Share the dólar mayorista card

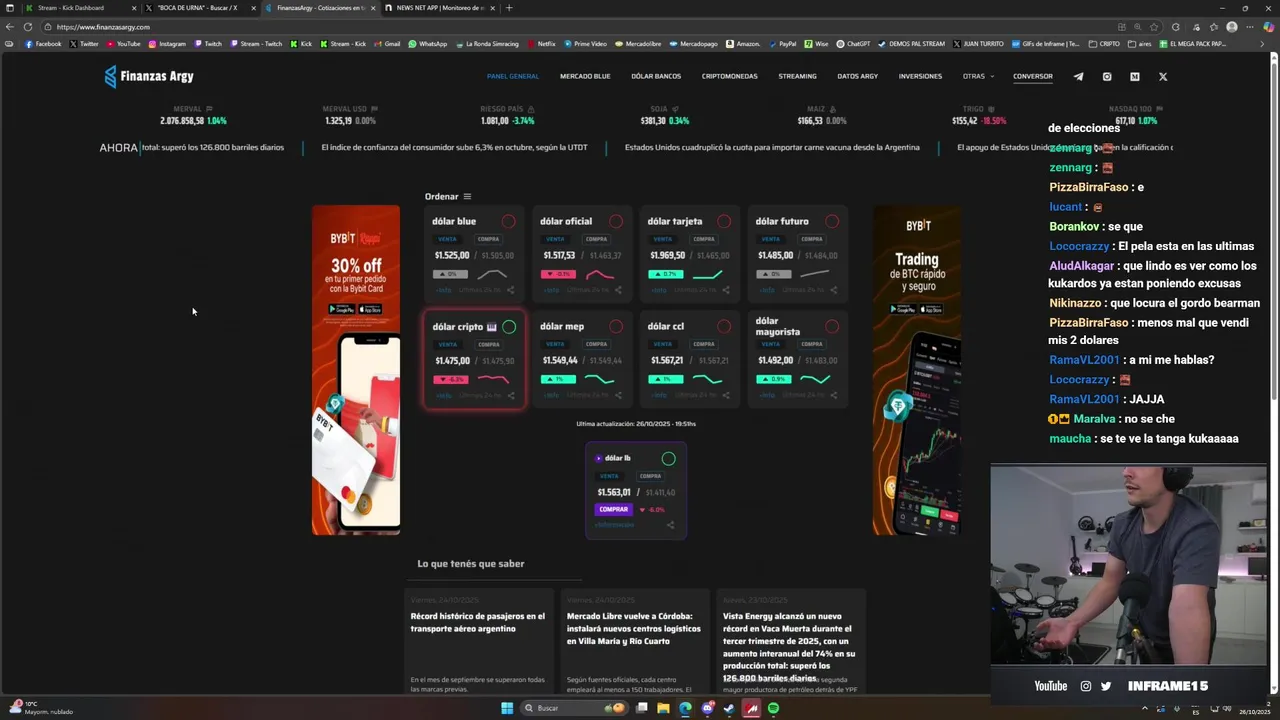point(834,395)
